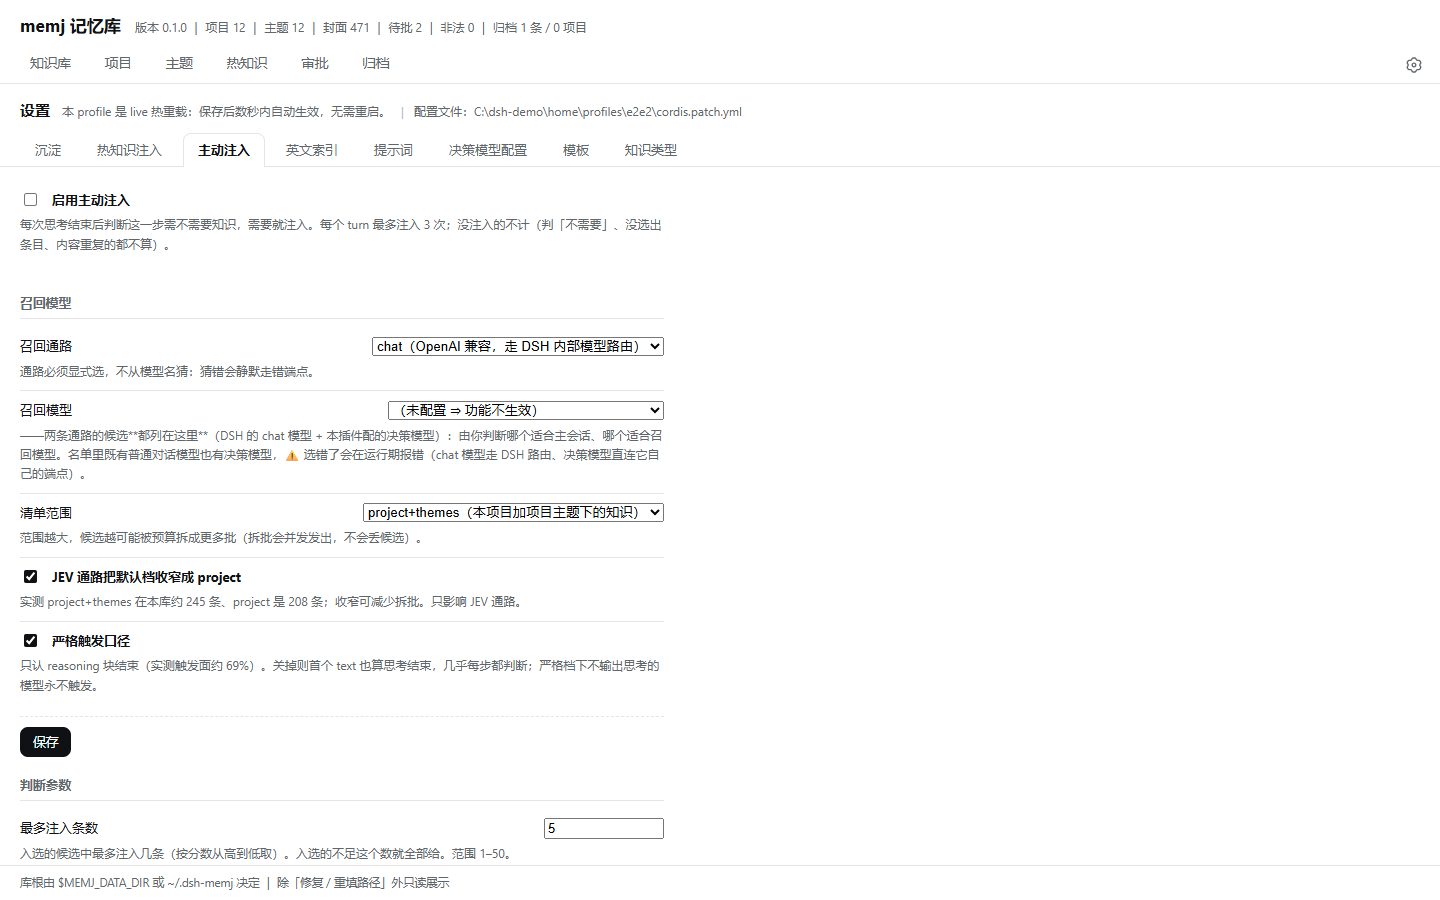Enable the 启用主动注入 checkbox
1440x900 pixels.
pos(31,200)
